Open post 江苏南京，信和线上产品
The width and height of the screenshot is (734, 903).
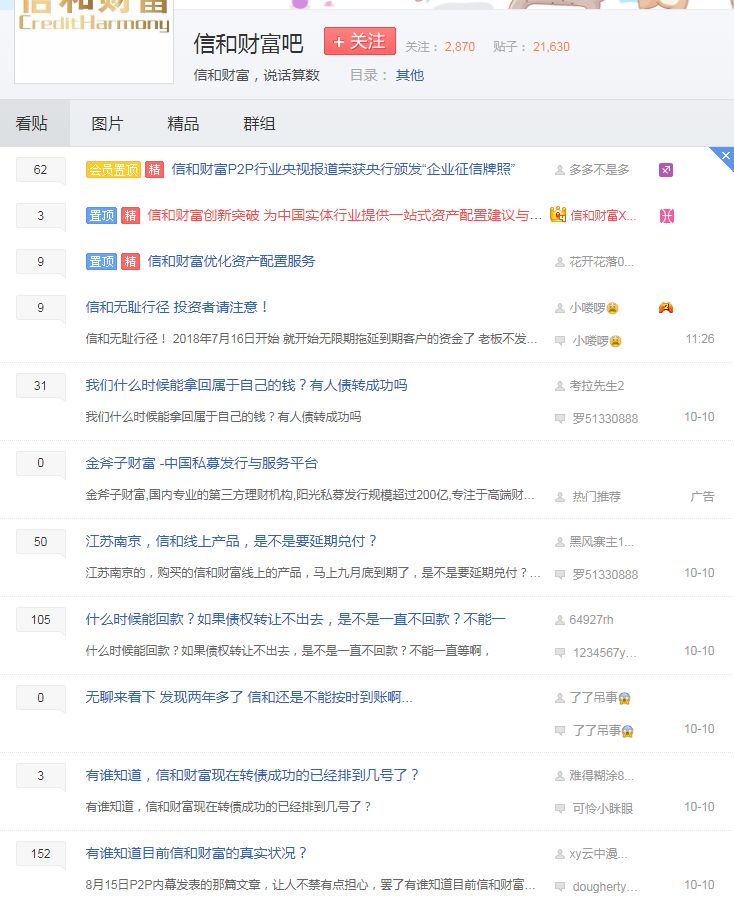[231, 541]
